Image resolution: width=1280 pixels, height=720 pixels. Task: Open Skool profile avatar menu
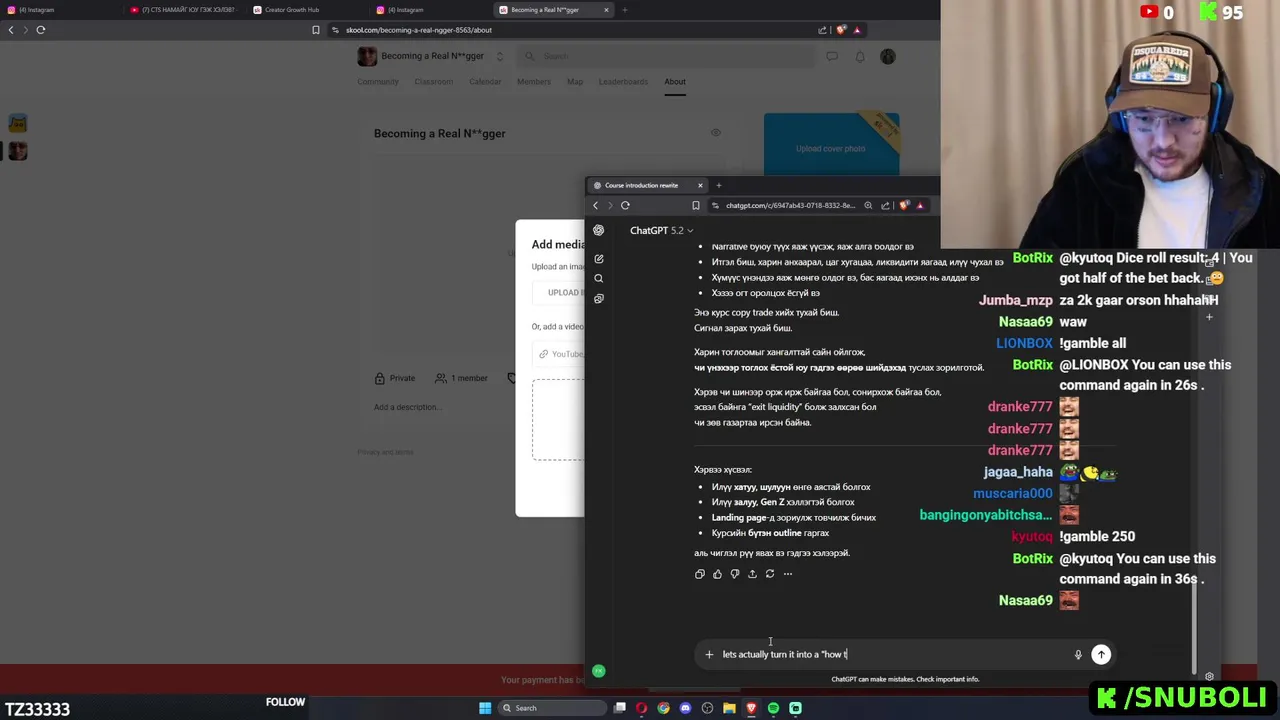(888, 57)
